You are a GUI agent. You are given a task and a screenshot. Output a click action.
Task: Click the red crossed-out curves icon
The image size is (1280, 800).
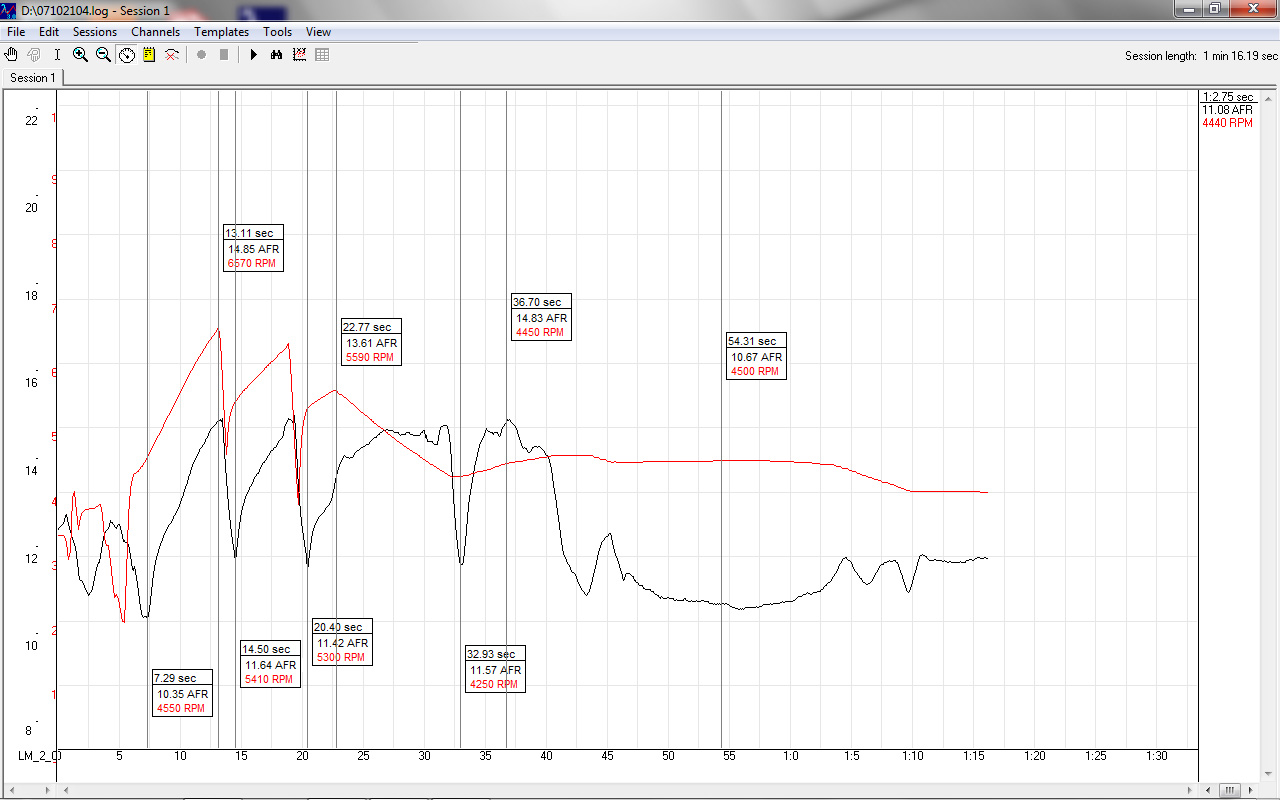(172, 55)
